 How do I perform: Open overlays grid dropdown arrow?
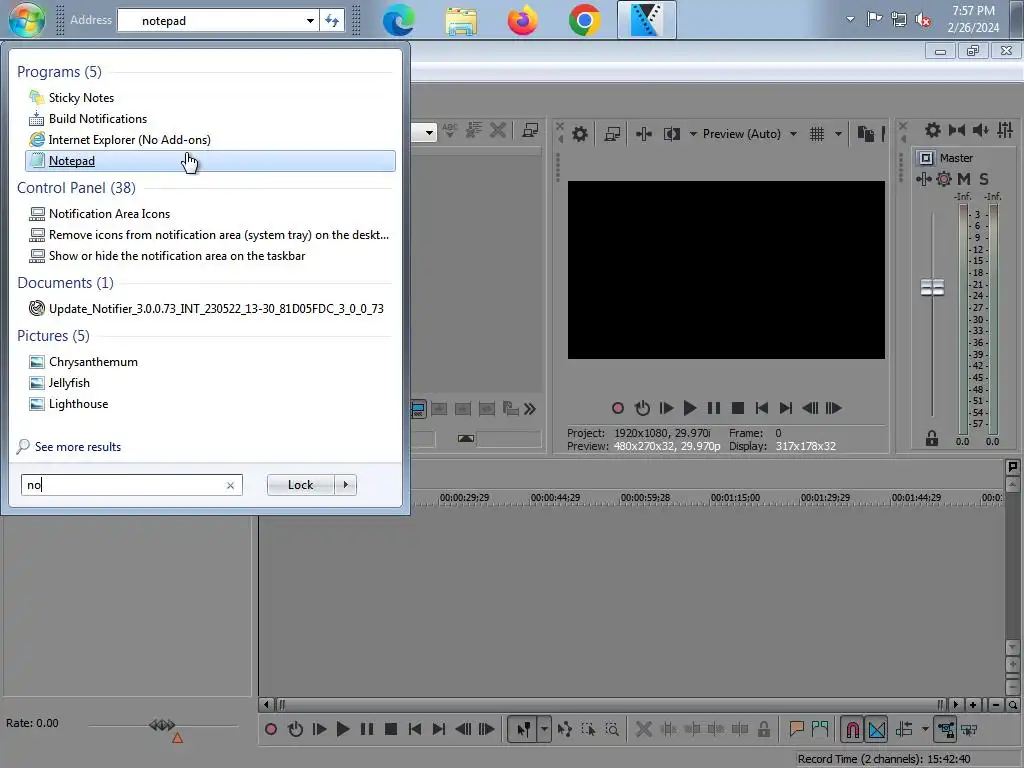pos(838,134)
